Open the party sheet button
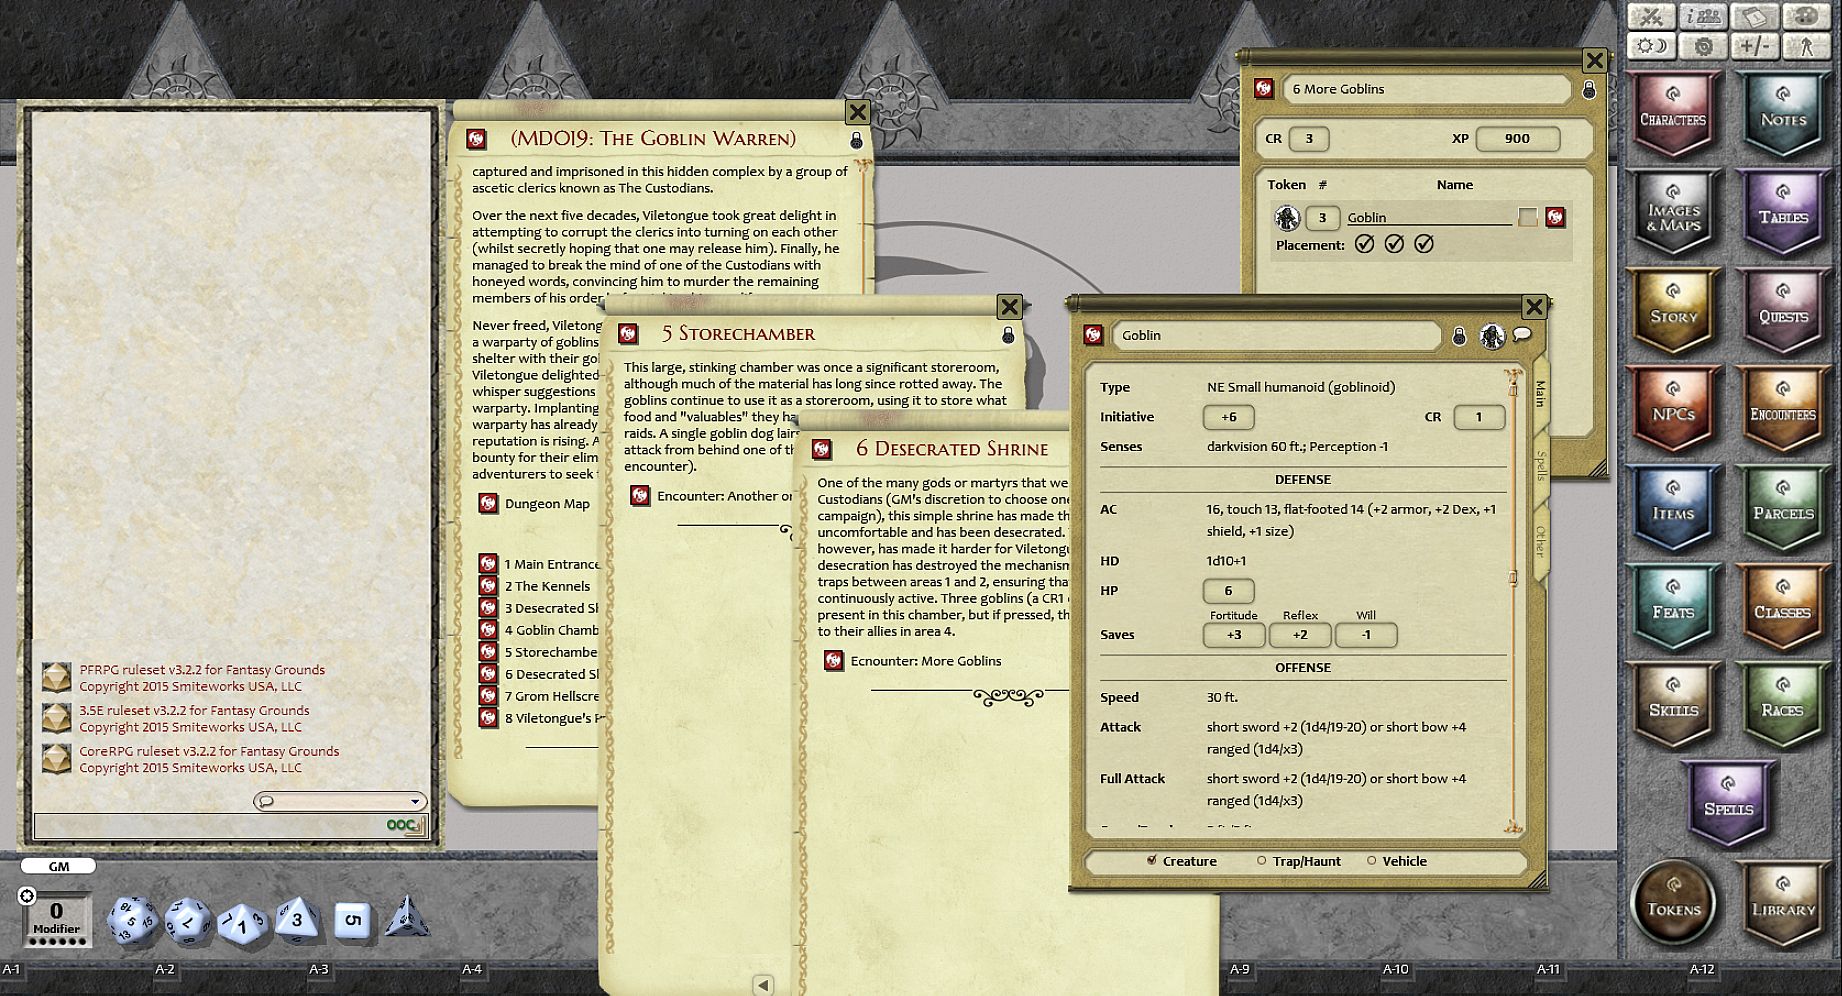This screenshot has width=1842, height=996. [x=1703, y=17]
